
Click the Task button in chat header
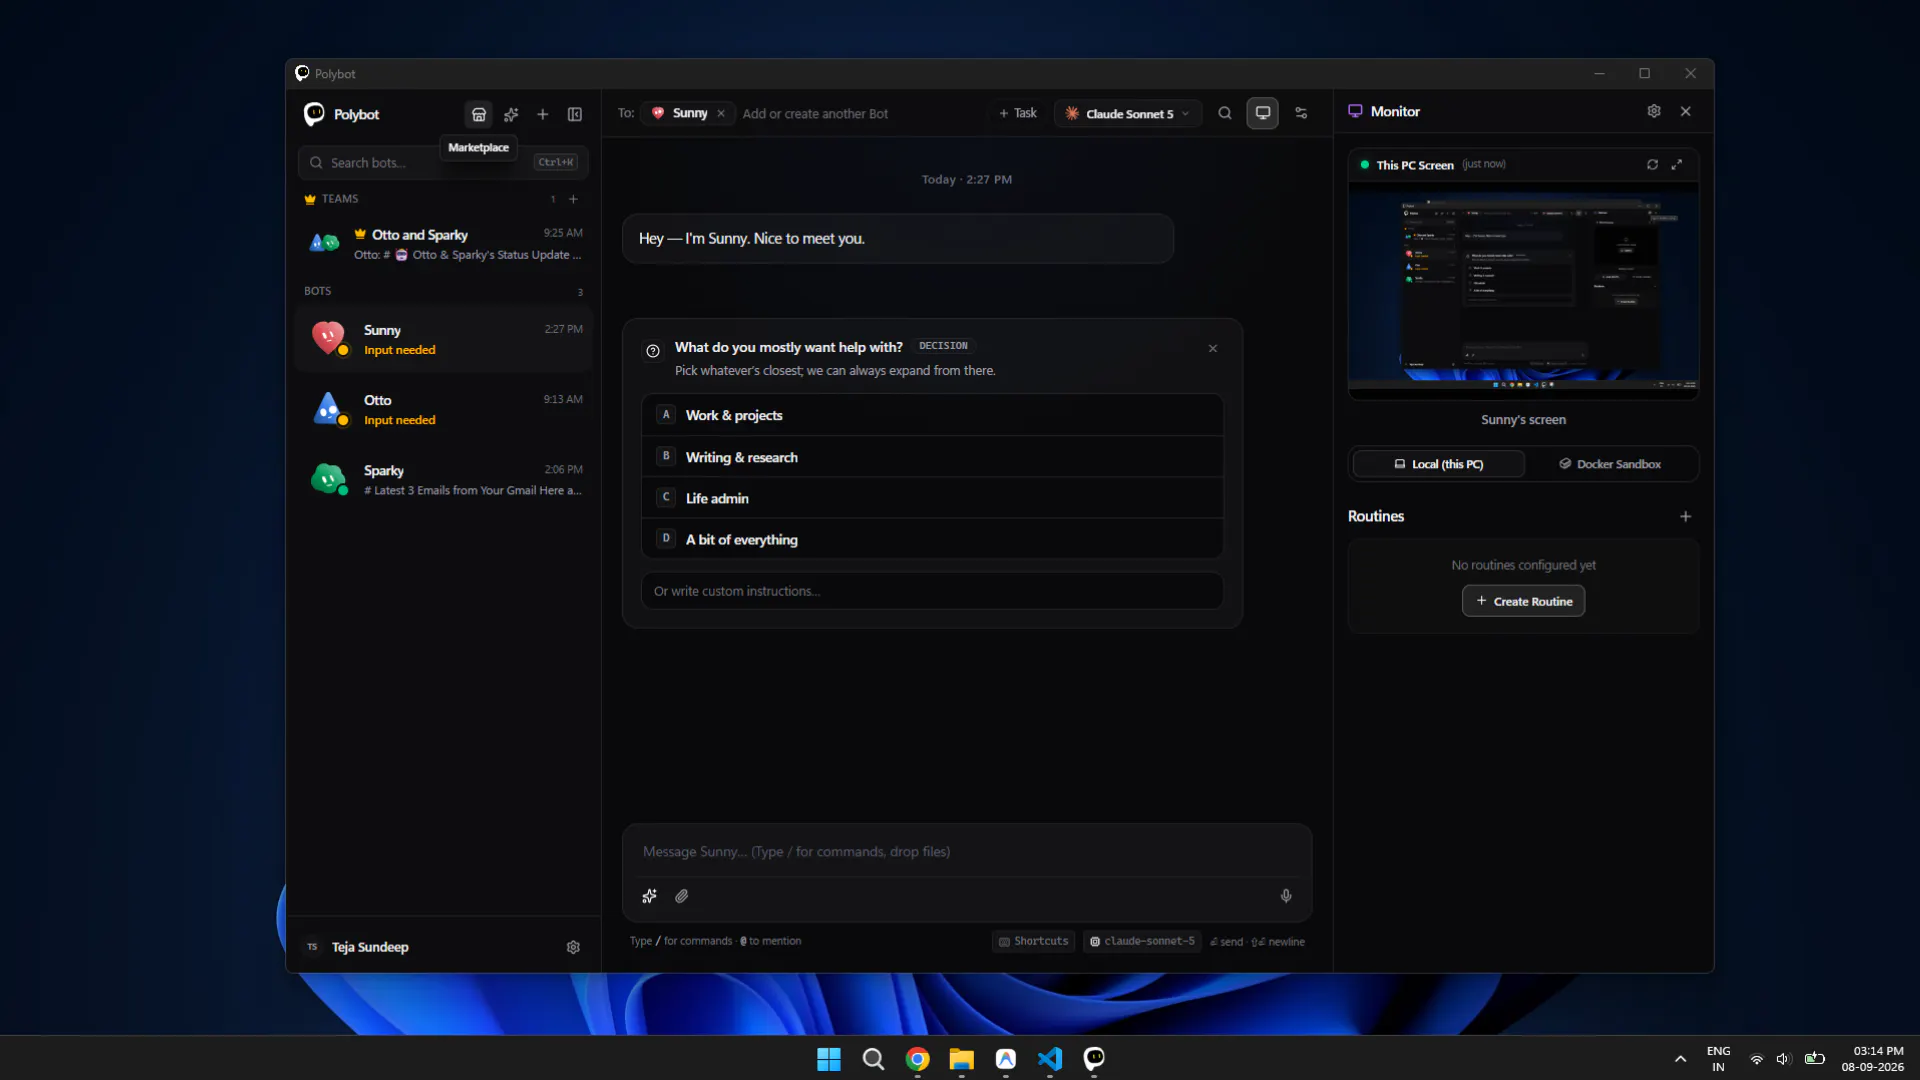point(1018,113)
